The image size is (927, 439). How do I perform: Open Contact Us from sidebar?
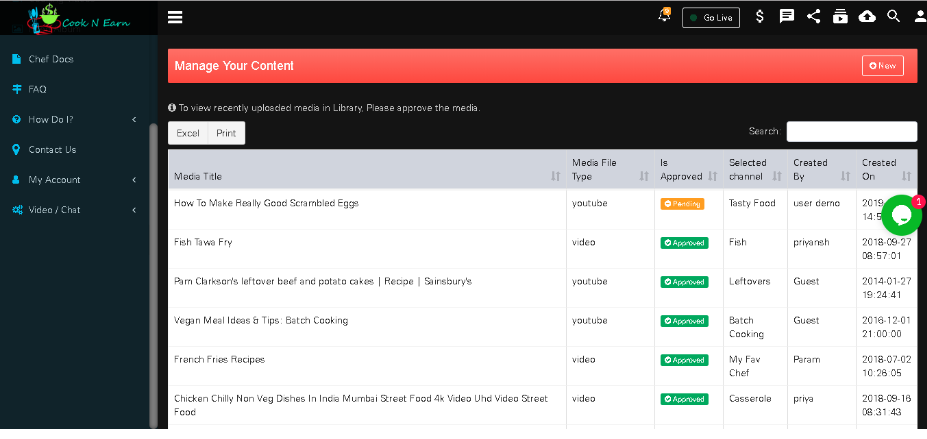52,149
